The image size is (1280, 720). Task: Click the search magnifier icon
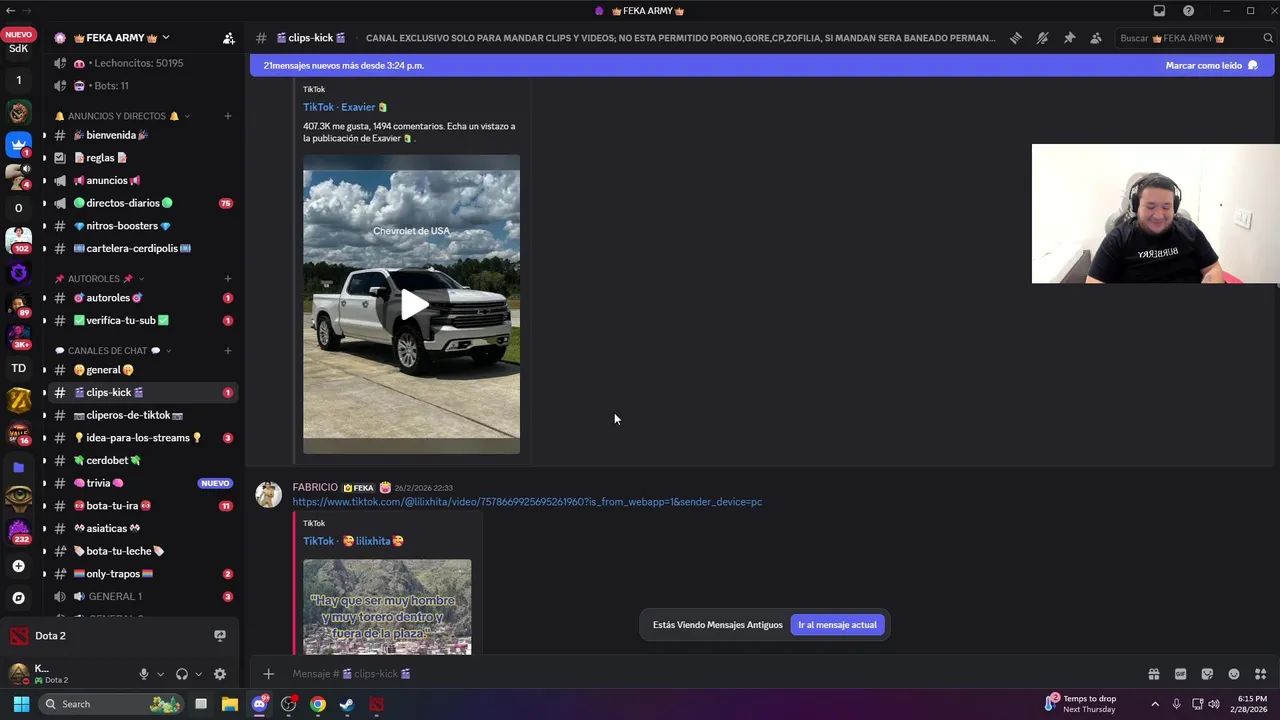(1268, 38)
